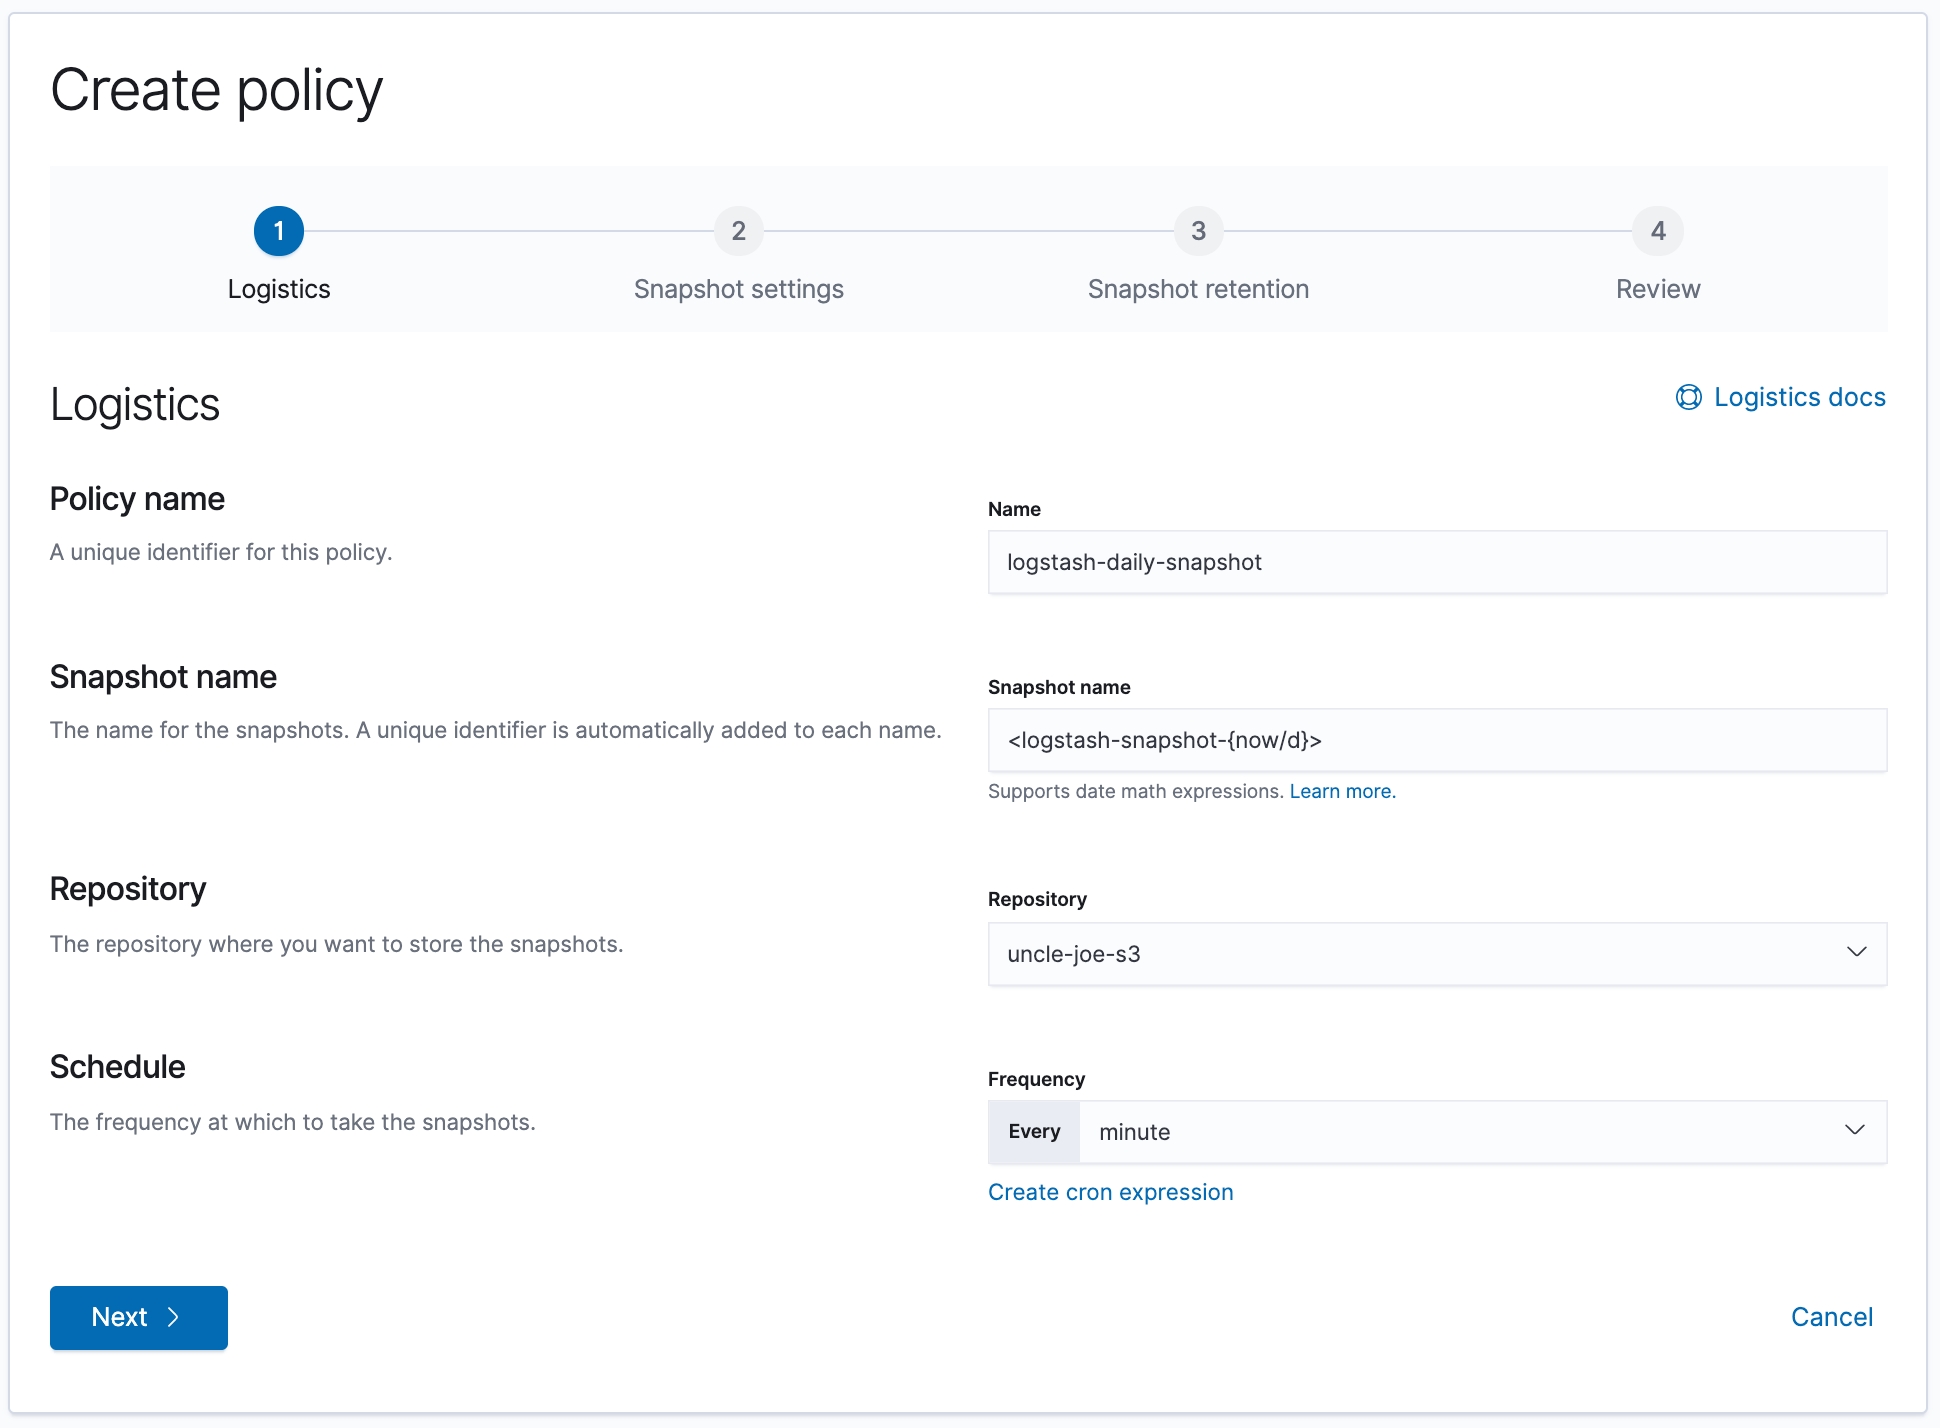Expand Repository dropdown chevron
1940x1428 pixels.
(x=1856, y=952)
